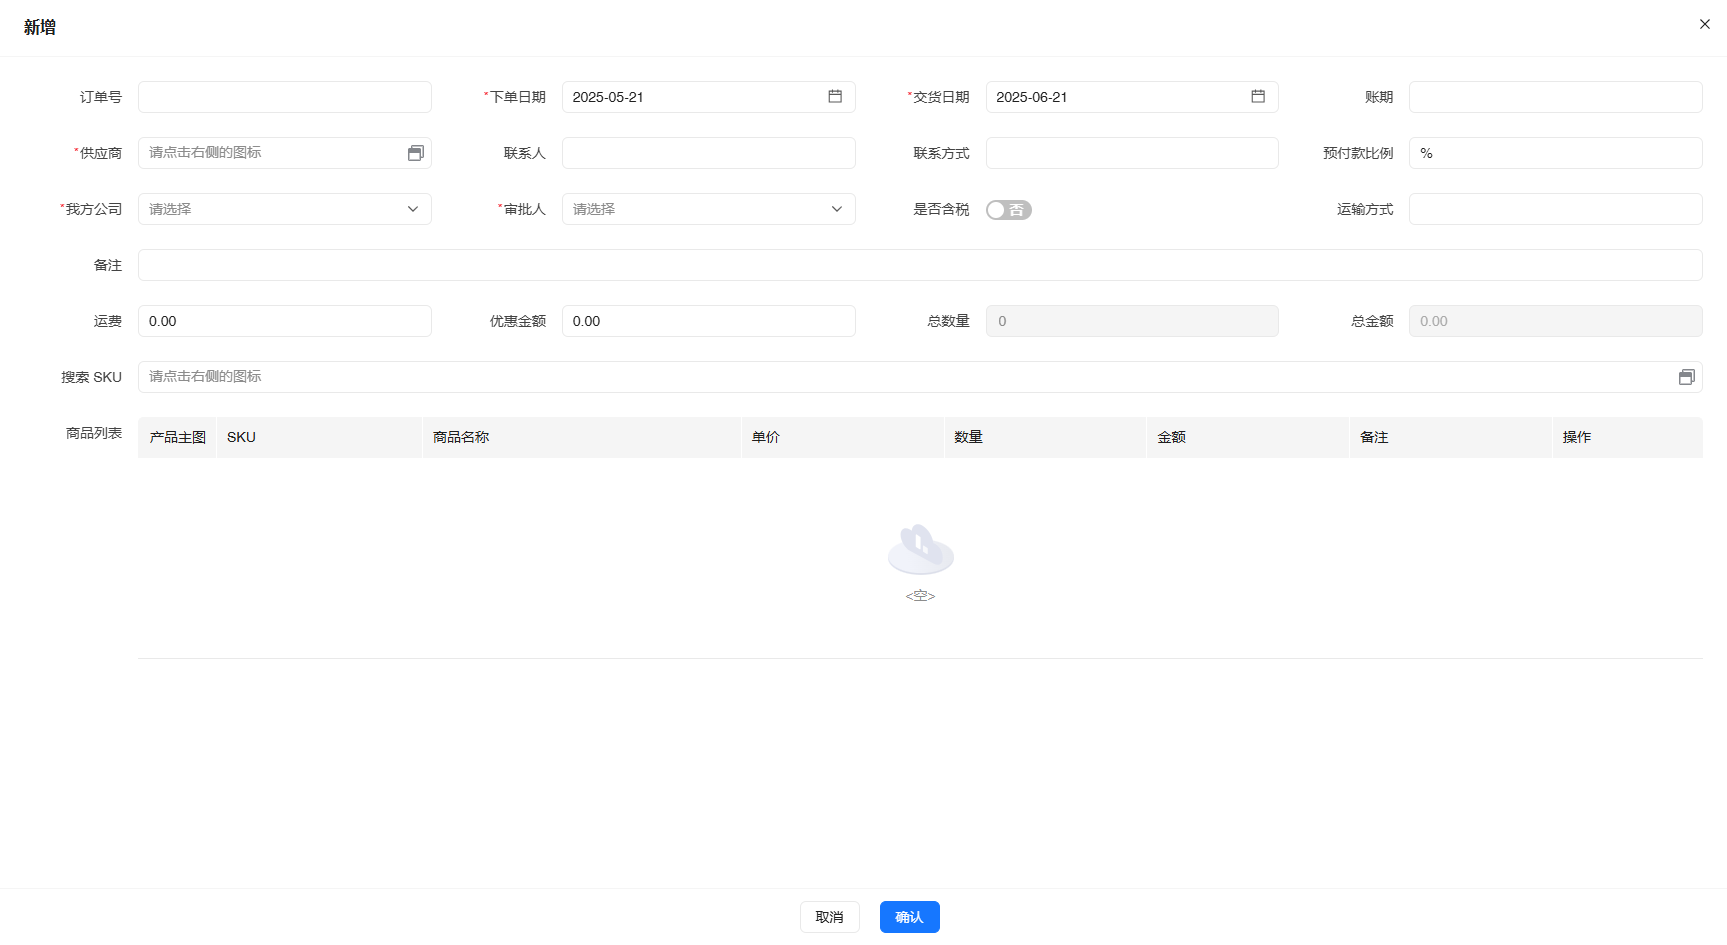This screenshot has width=1727, height=945.
Task: Click the calendar icon in 下单日期 field
Action: (x=835, y=97)
